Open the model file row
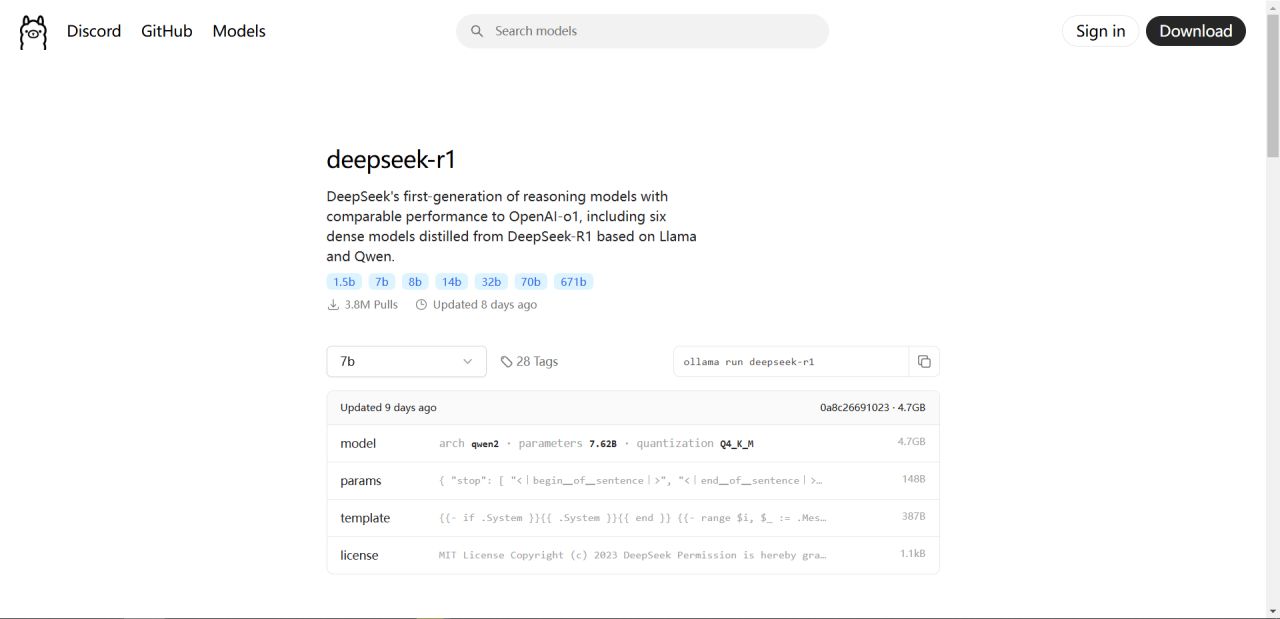This screenshot has height=619, width=1280. coord(633,443)
